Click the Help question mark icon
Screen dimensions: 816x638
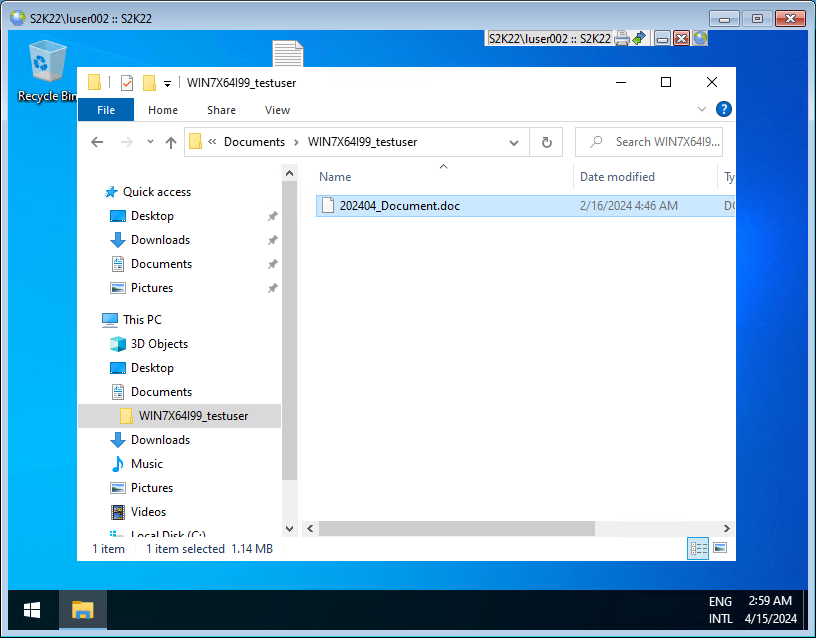coord(724,110)
